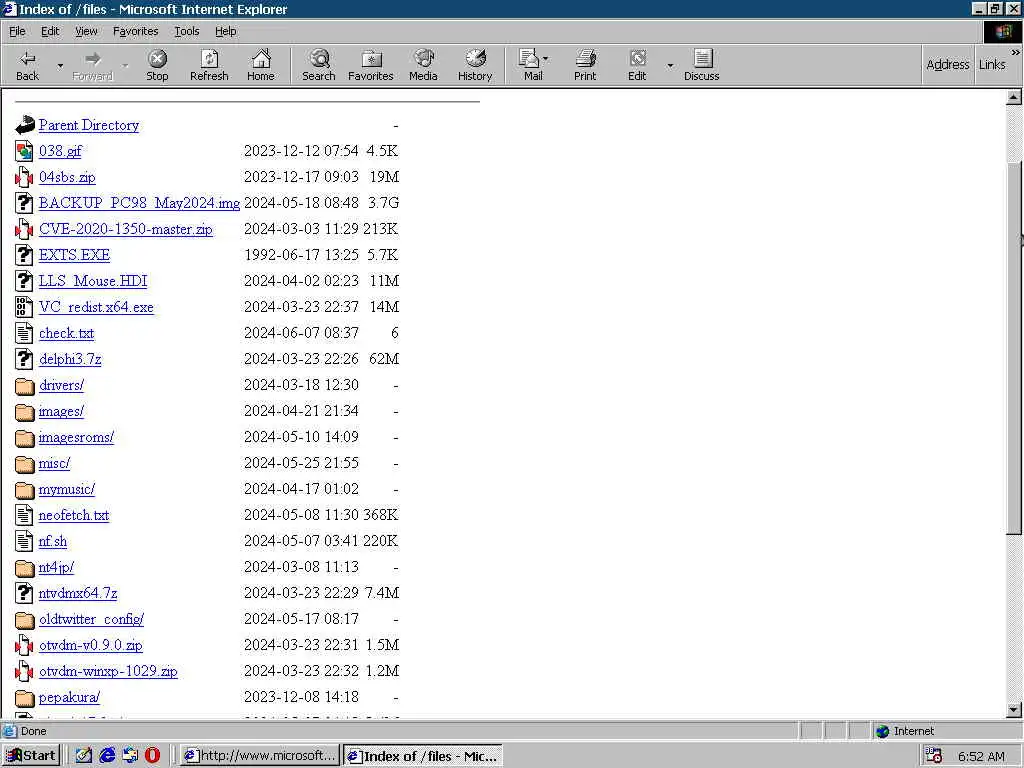Expand the toolbar overflow chevron
1024x768 pixels.
coord(1016,52)
